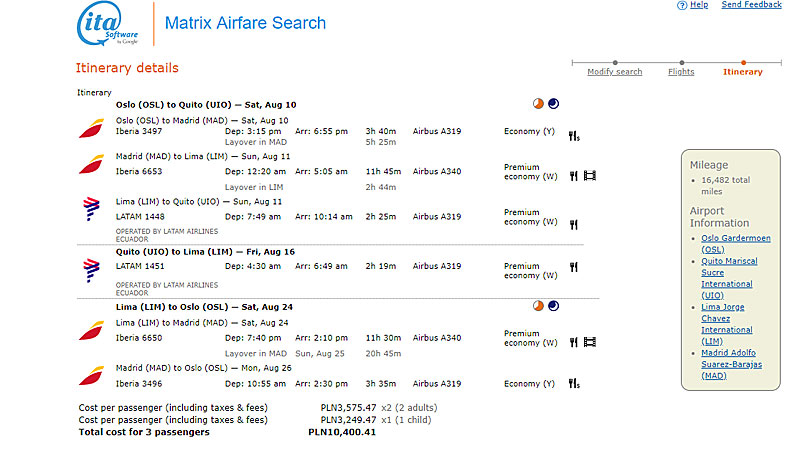Click Iberia airline logo beside flight 3496
The height and width of the screenshot is (451, 800).
click(91, 376)
